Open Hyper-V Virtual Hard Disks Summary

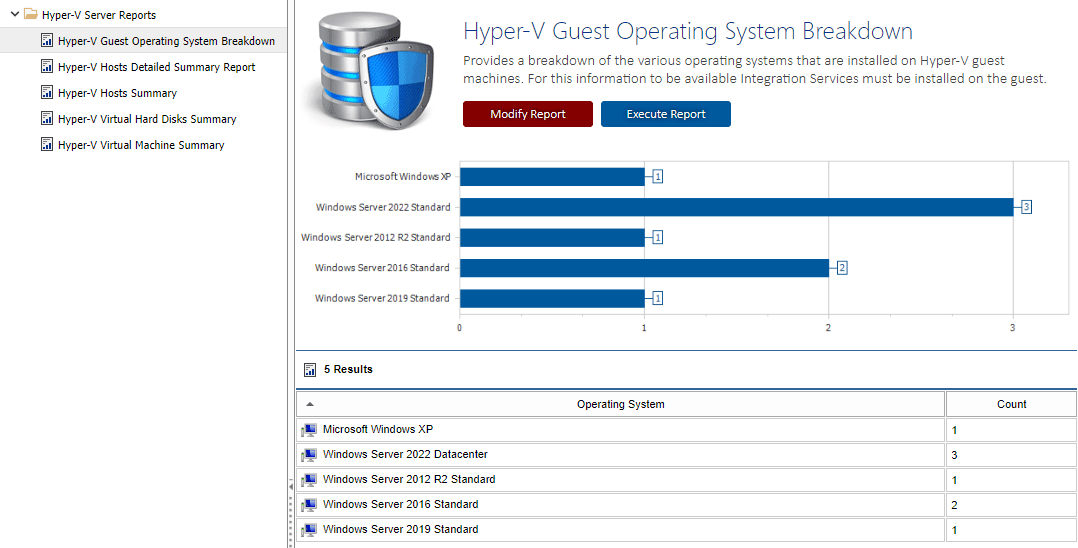[147, 119]
